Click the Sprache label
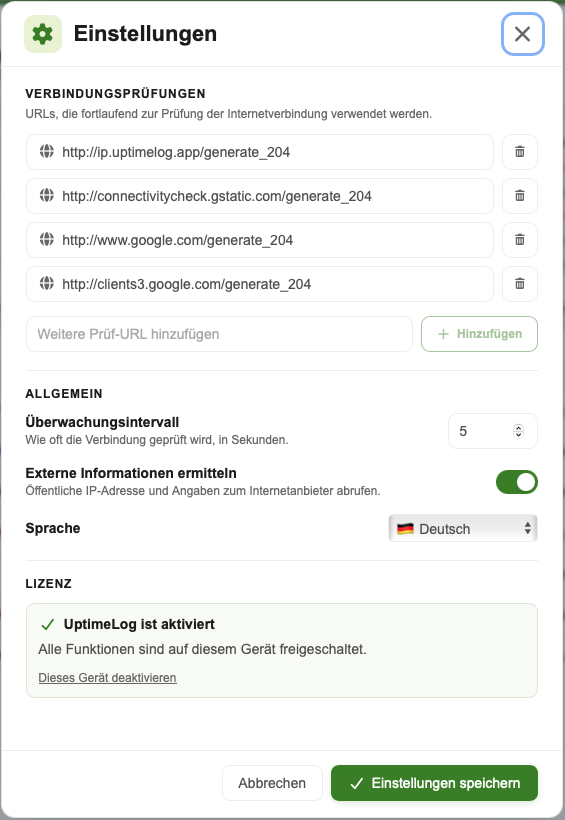 point(53,528)
